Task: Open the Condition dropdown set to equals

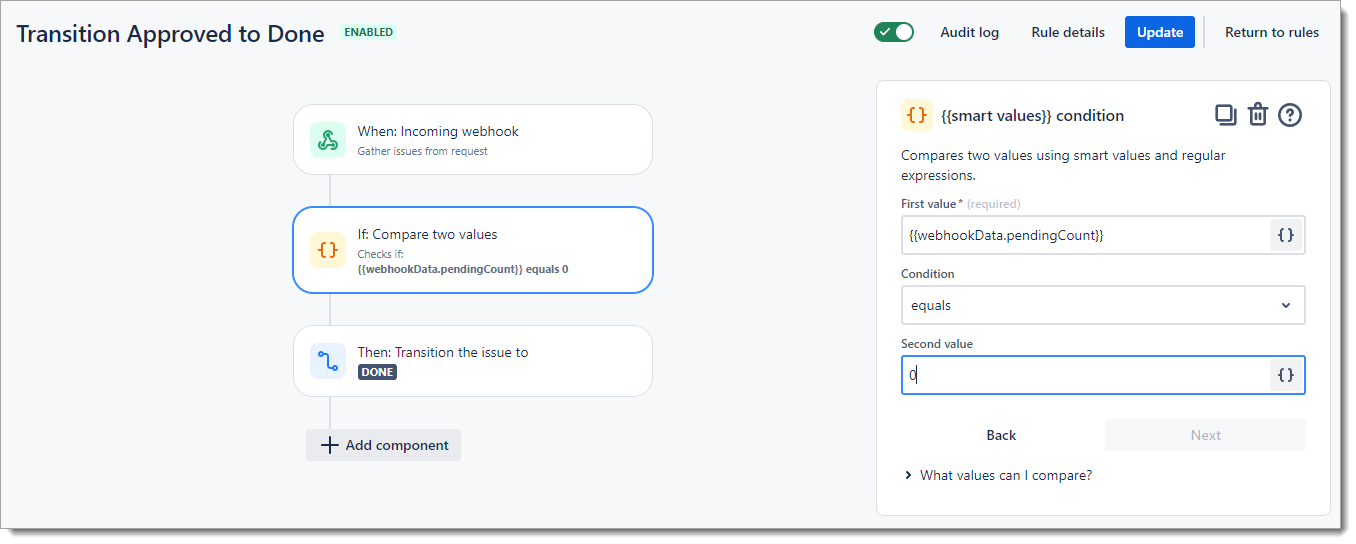Action: point(1102,305)
